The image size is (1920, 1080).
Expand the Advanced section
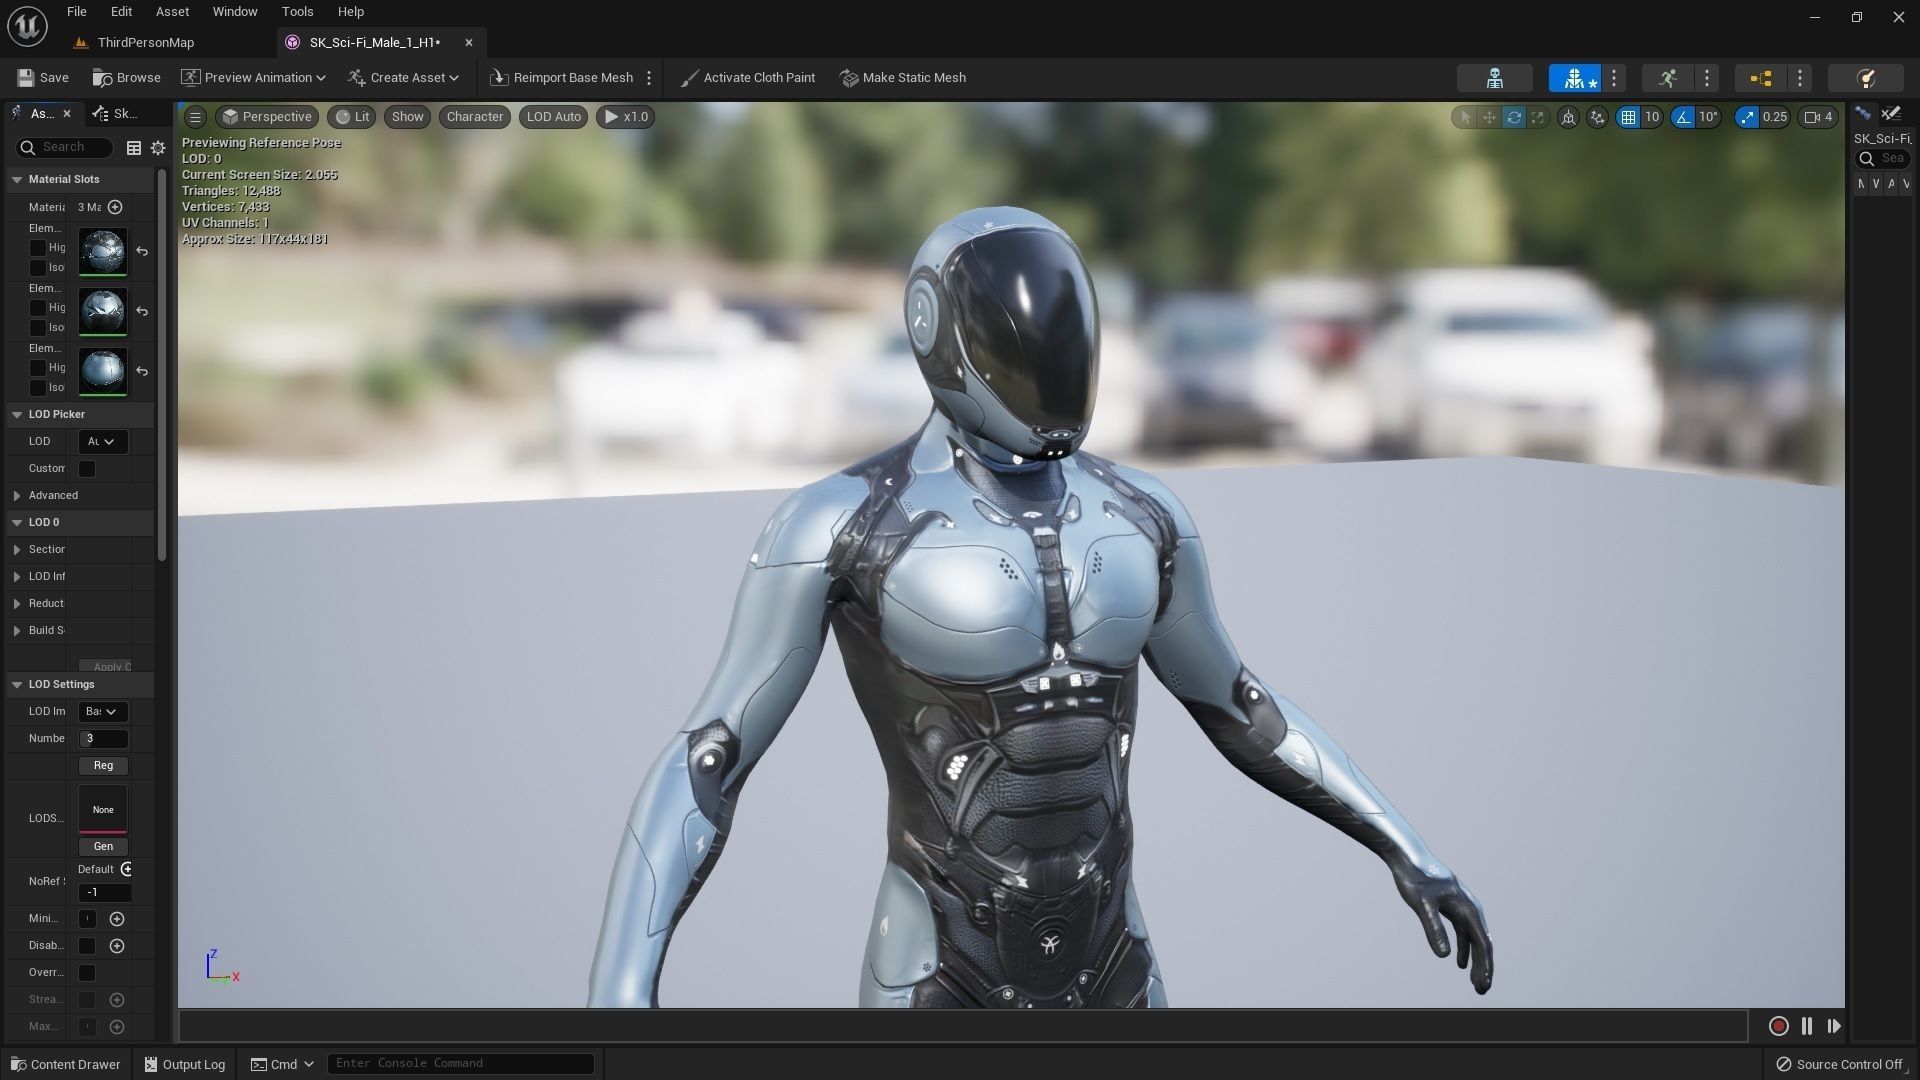coord(17,496)
